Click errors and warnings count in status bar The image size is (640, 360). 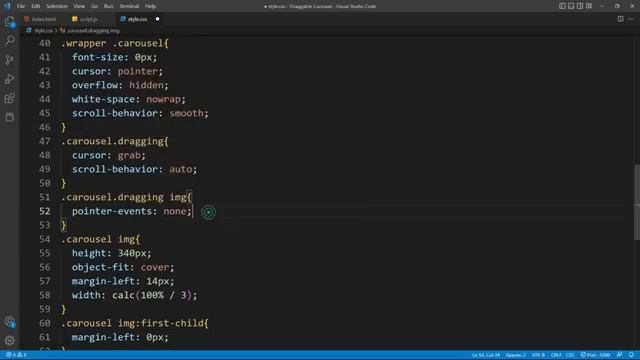16,355
